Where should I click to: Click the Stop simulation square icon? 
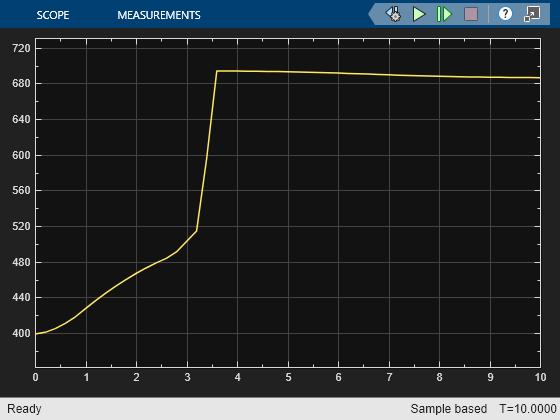tap(471, 14)
